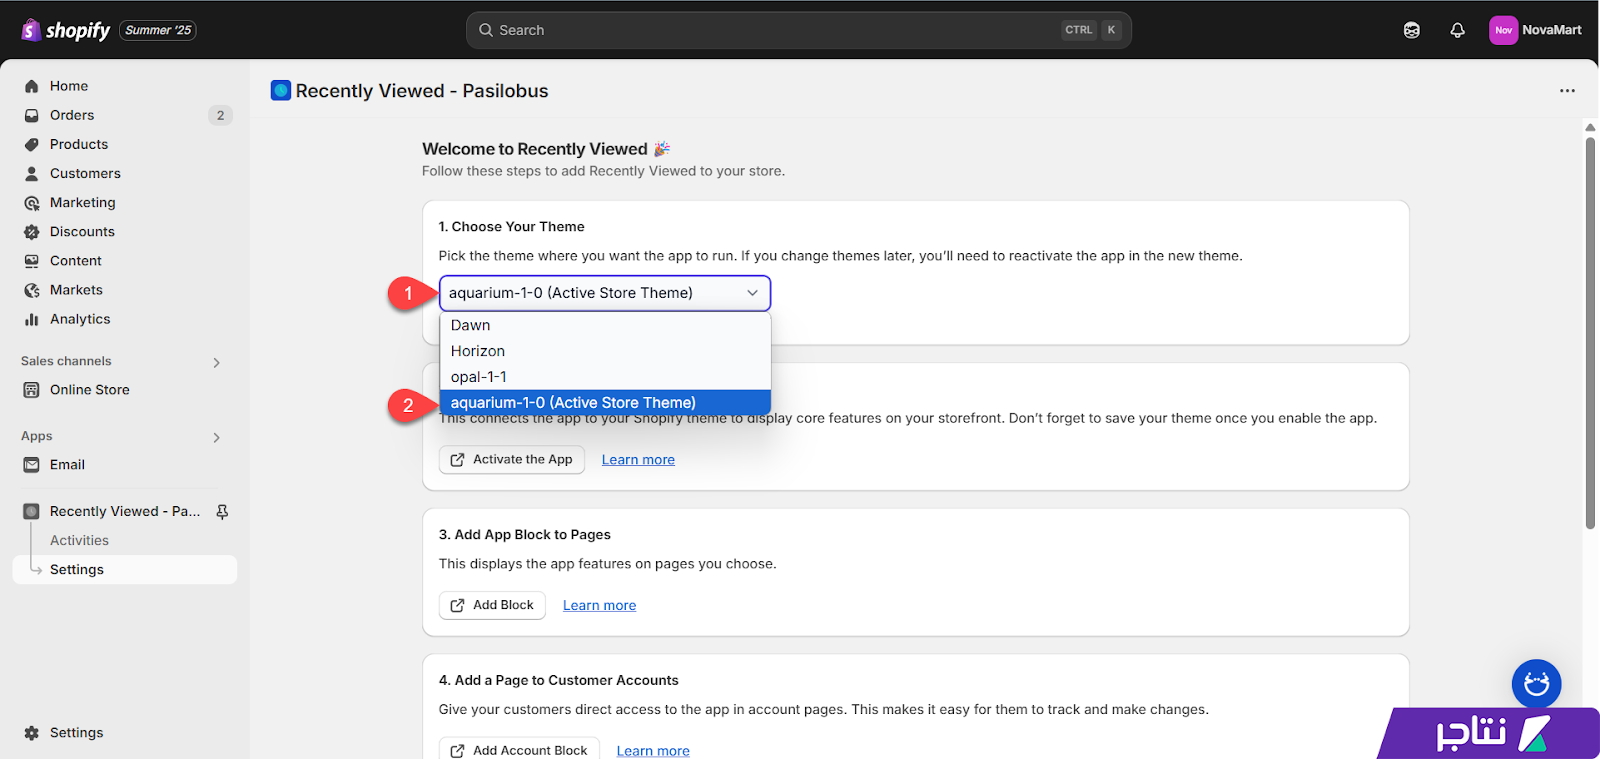Click the external link icon on Add Block
Screen dimensions: 1600x759
457,605
